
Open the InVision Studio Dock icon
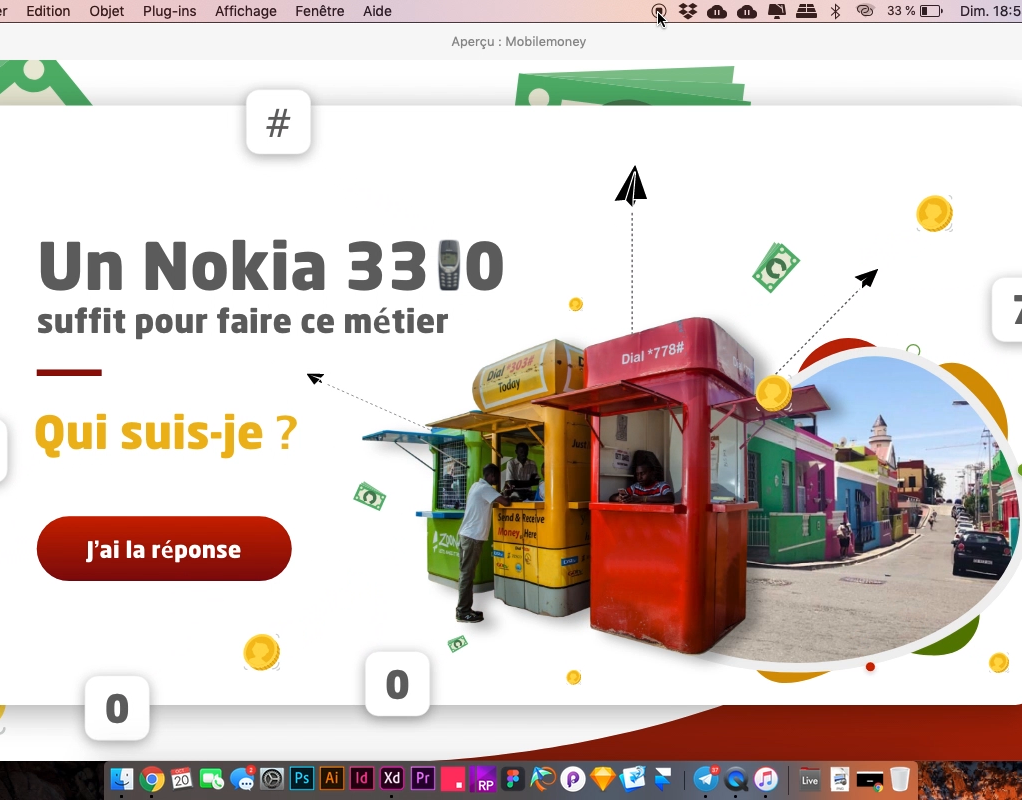[452, 778]
